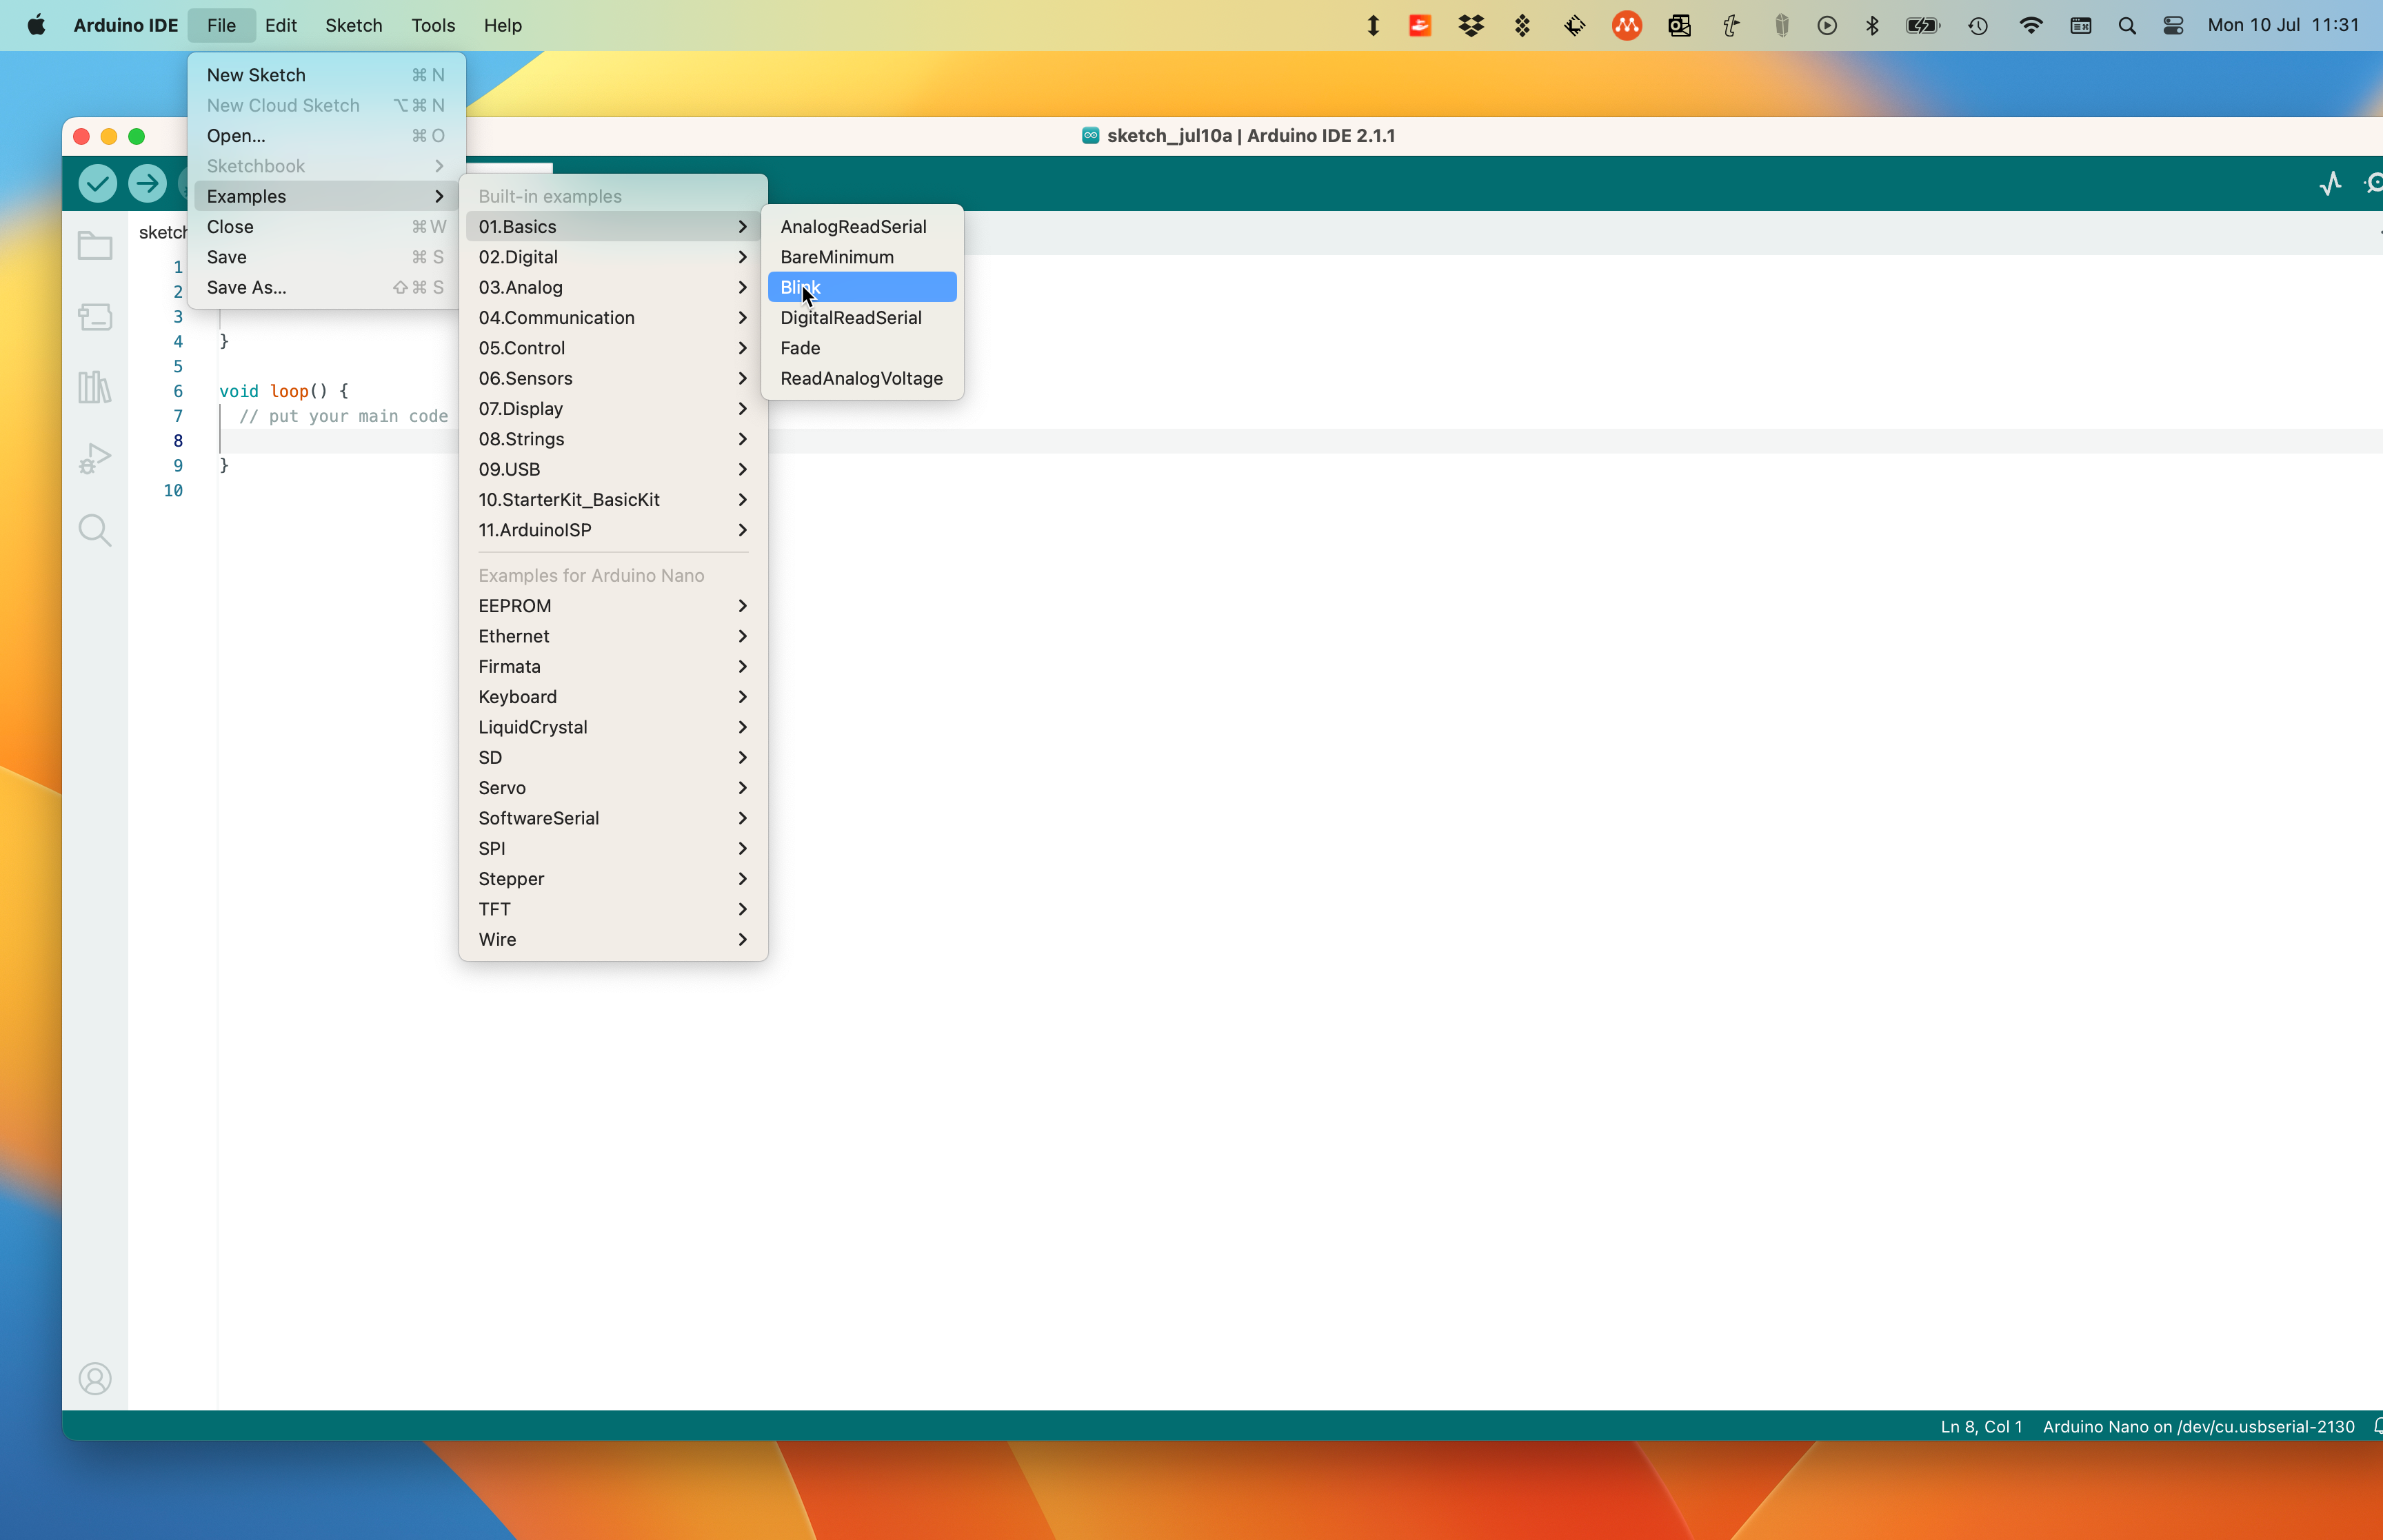Expand the 08.Strings examples submenu
Screen dimensions: 2383x1540
coord(613,439)
